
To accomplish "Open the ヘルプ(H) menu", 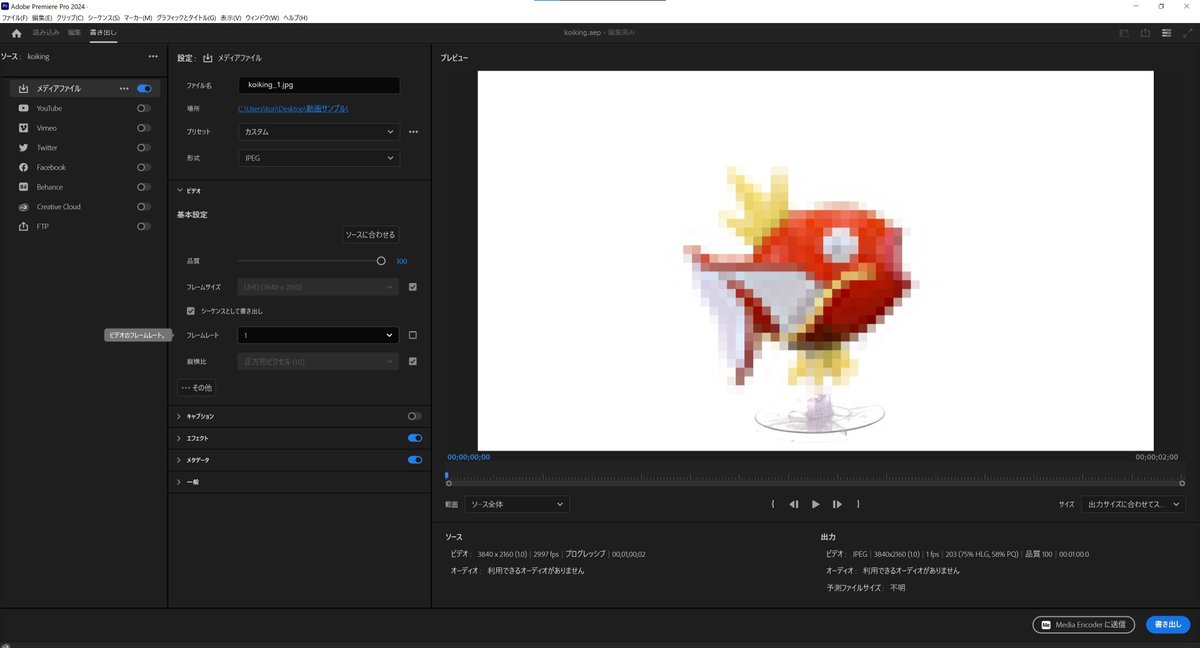I will [295, 18].
